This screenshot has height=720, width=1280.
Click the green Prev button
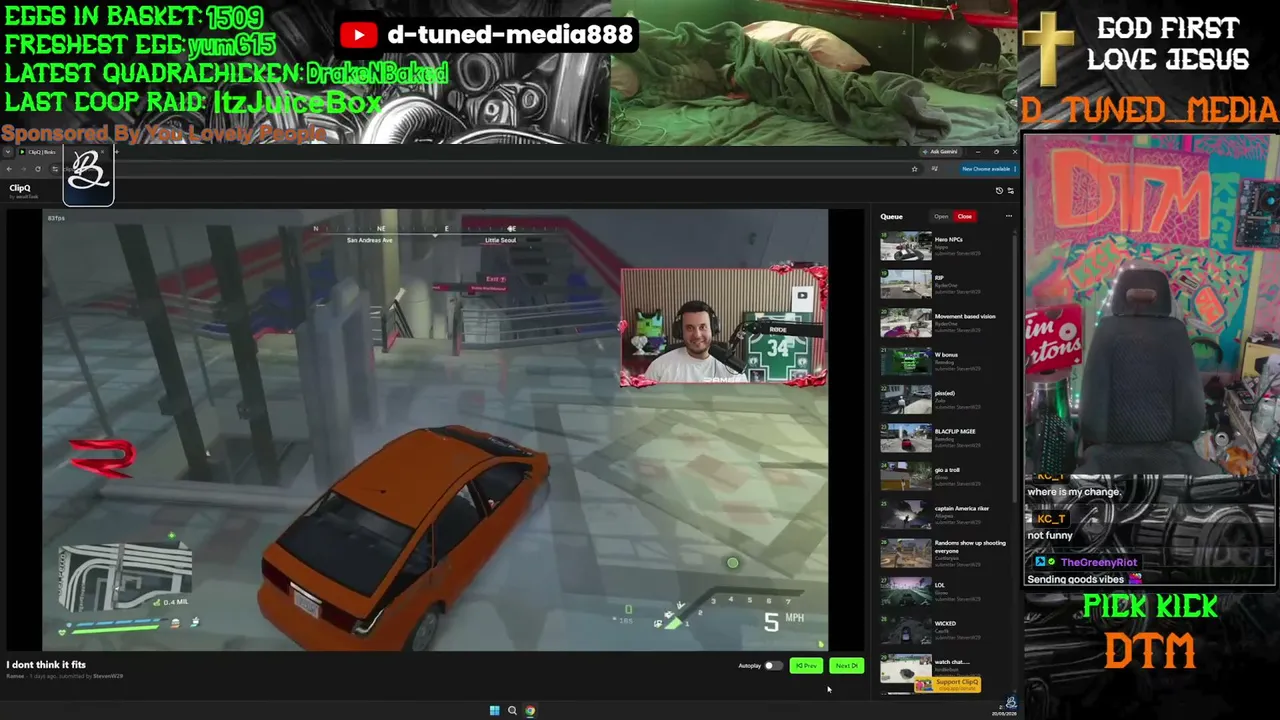click(806, 666)
